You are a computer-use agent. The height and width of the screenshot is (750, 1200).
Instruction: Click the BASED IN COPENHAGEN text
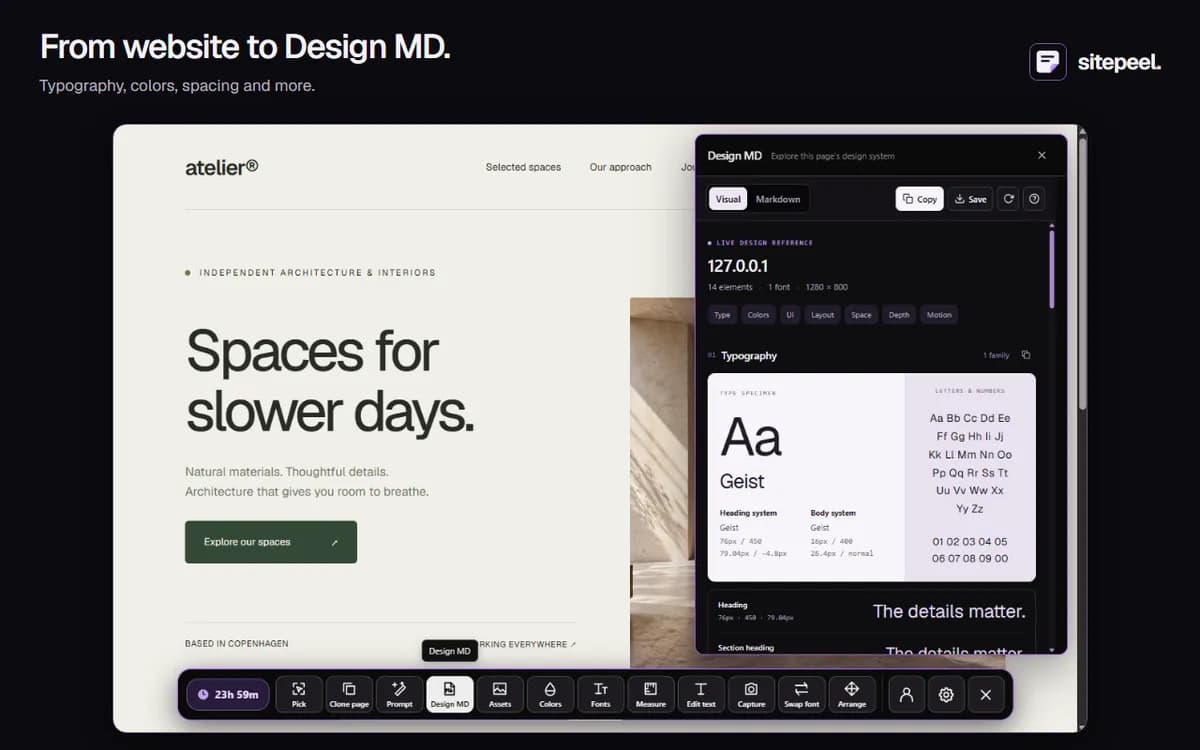pyautogui.click(x=236, y=644)
